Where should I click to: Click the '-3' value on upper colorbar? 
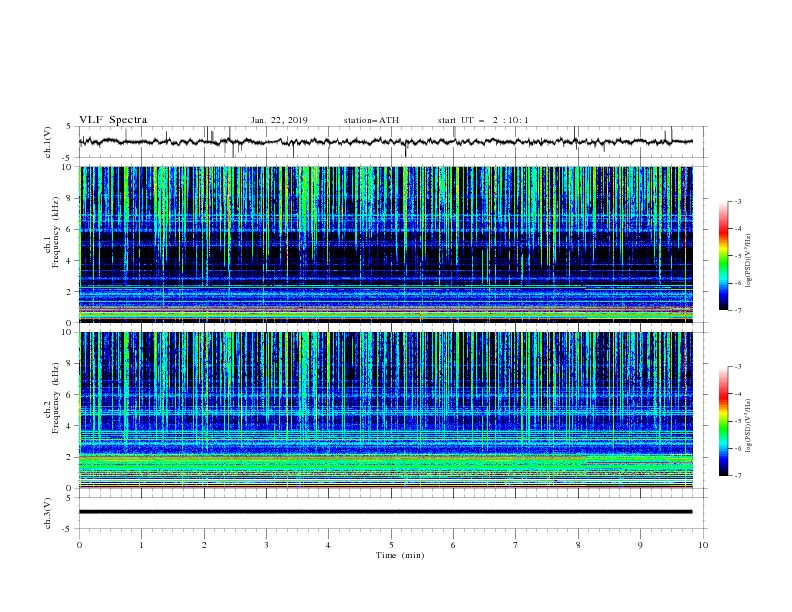point(738,201)
